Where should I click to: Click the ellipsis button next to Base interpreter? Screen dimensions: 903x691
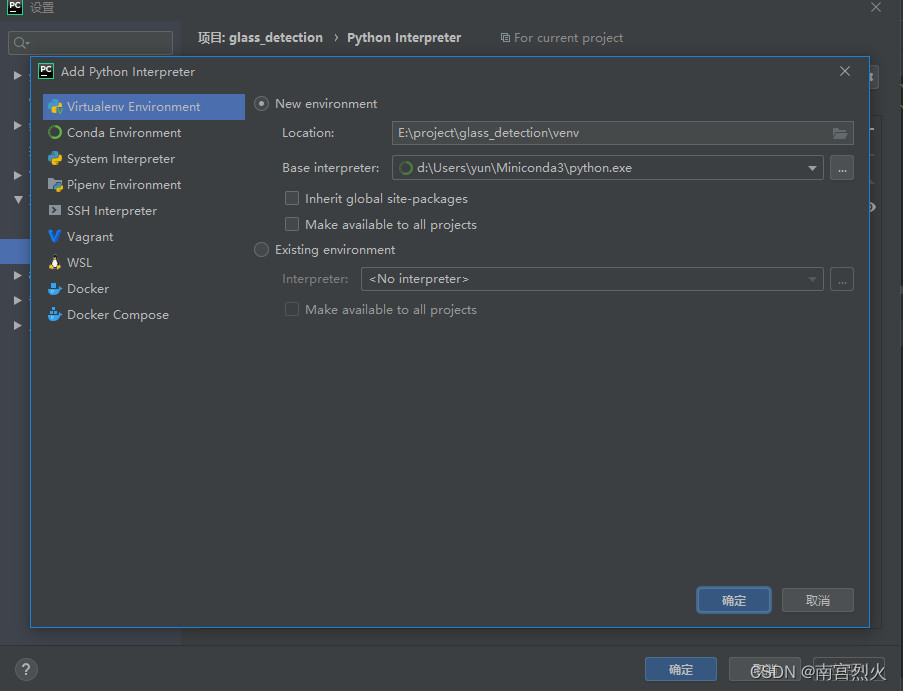[842, 168]
